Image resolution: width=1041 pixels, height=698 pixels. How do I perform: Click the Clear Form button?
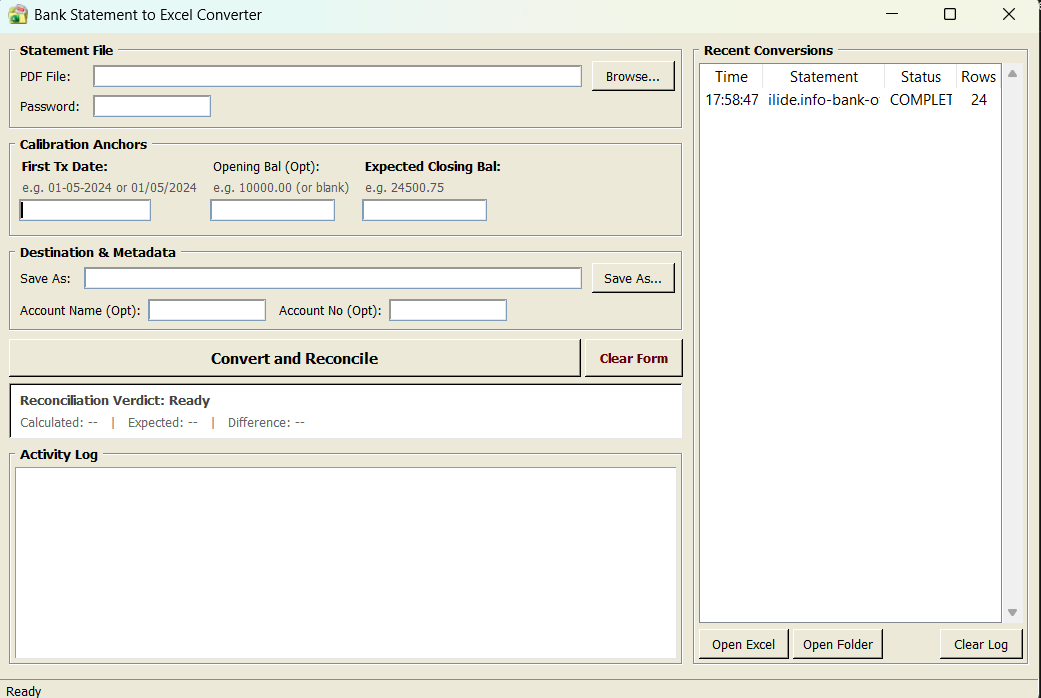click(633, 359)
